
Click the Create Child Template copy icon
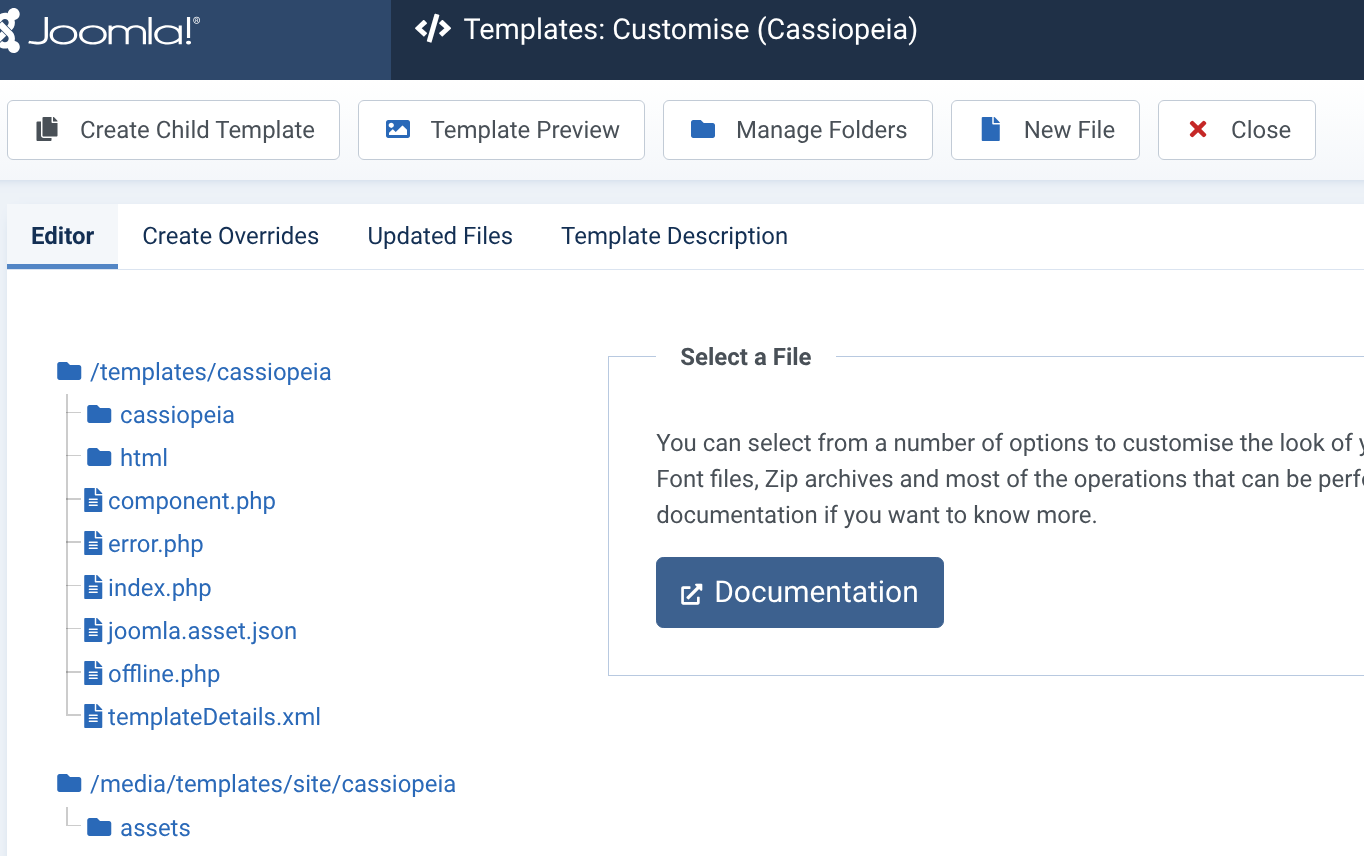(47, 130)
